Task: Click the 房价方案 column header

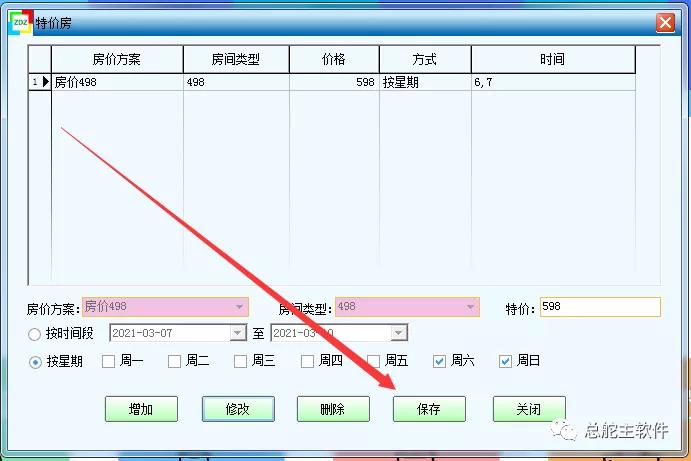Action: click(x=117, y=59)
